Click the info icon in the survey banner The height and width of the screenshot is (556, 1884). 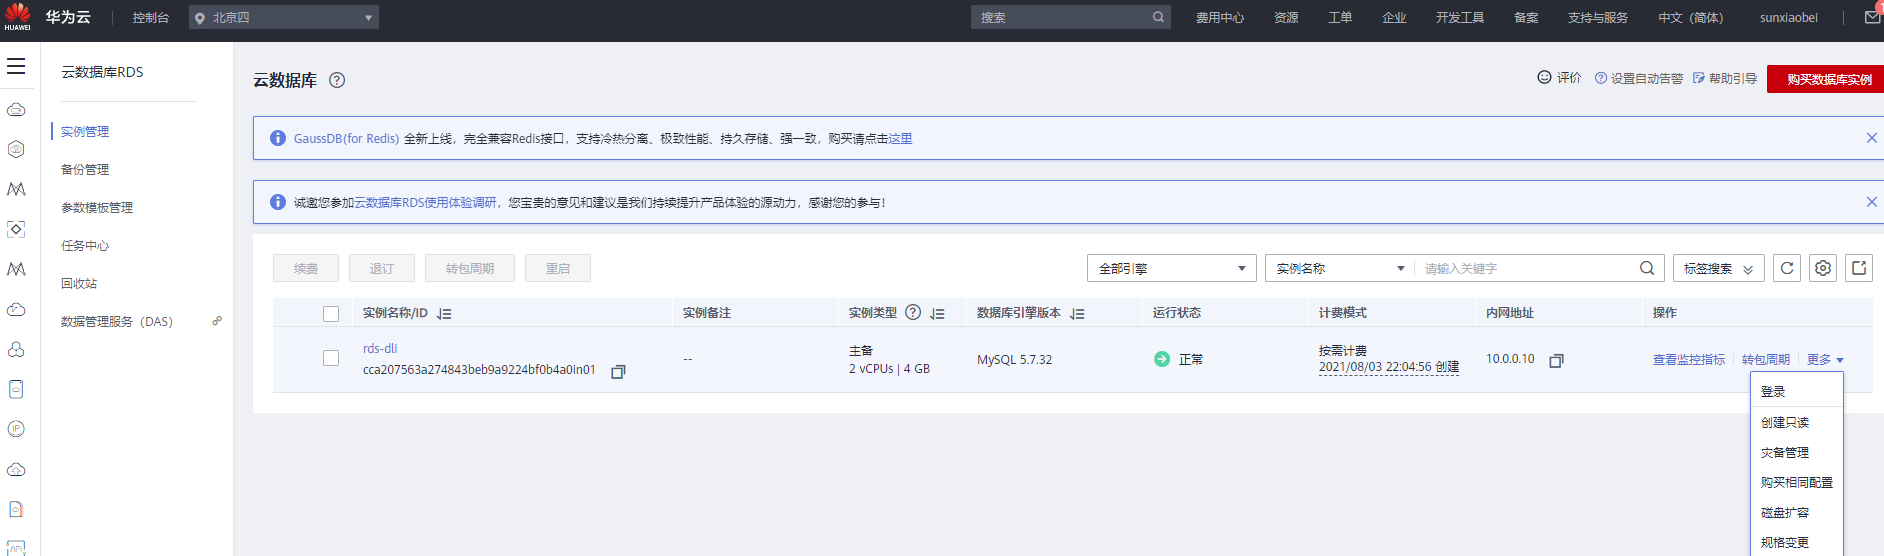click(x=278, y=202)
